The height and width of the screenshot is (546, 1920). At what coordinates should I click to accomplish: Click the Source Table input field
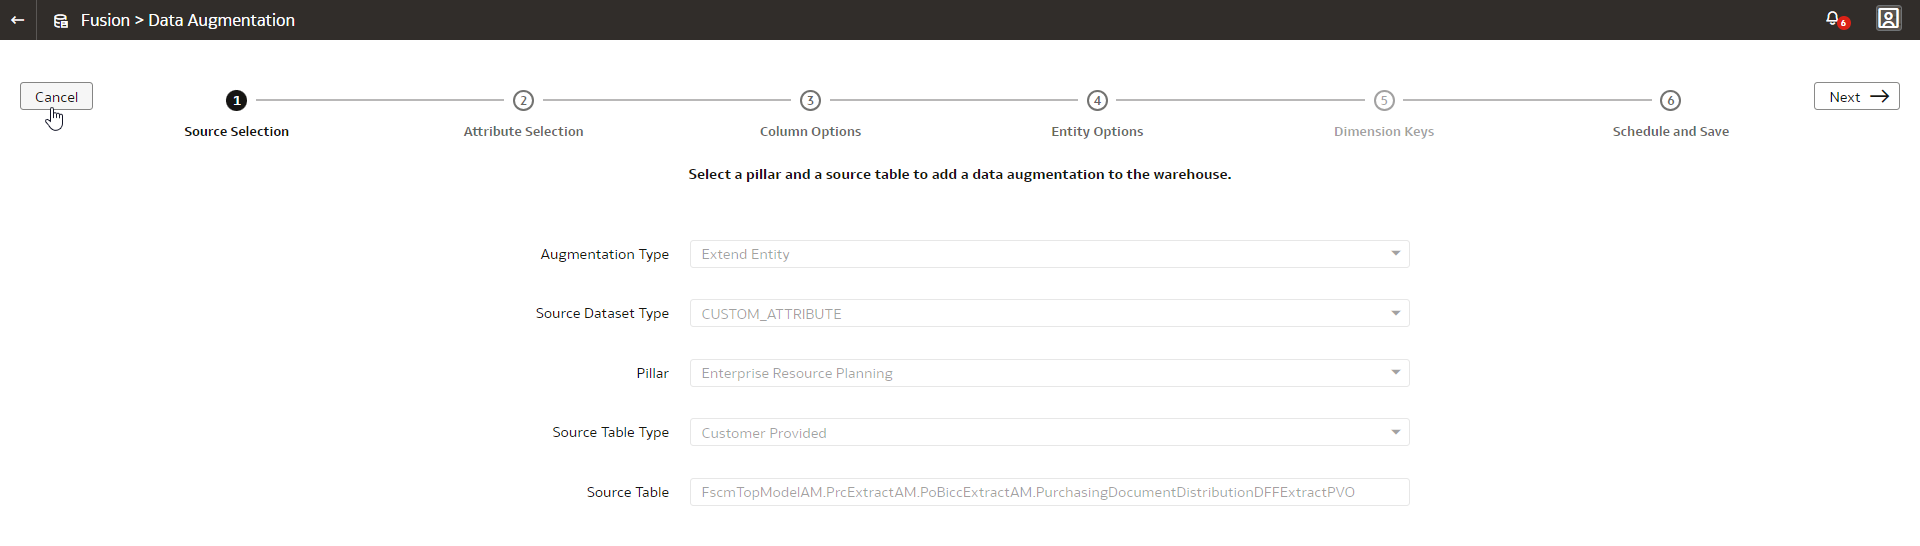[1048, 492]
